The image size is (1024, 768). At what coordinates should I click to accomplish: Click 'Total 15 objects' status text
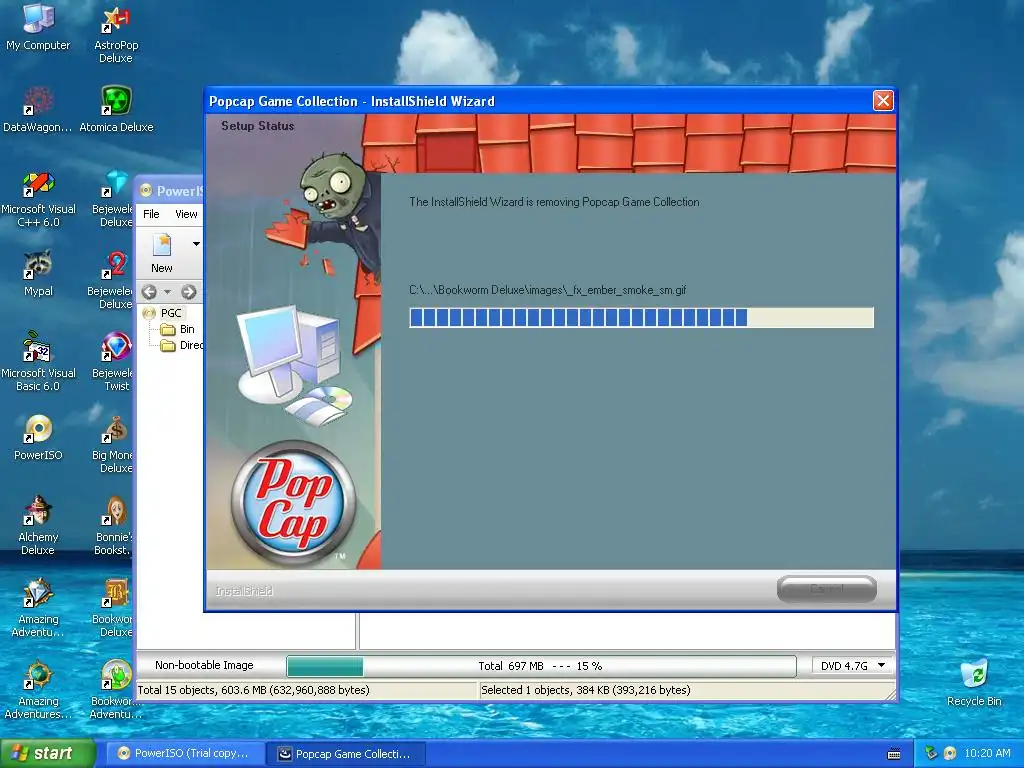point(253,690)
